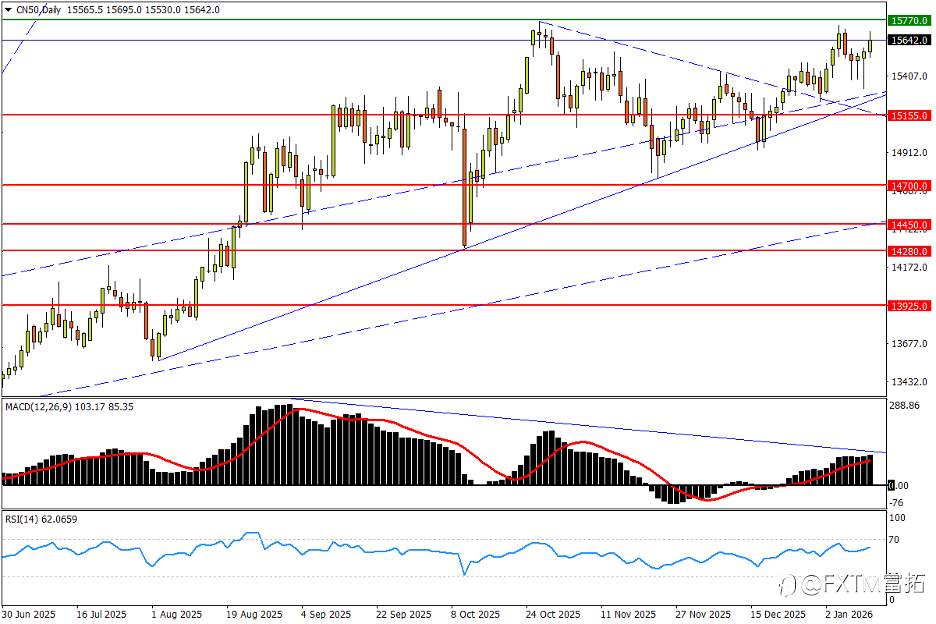Image resolution: width=936 pixels, height=624 pixels.
Task: Select the 14450.0 red level label
Action: (909, 225)
